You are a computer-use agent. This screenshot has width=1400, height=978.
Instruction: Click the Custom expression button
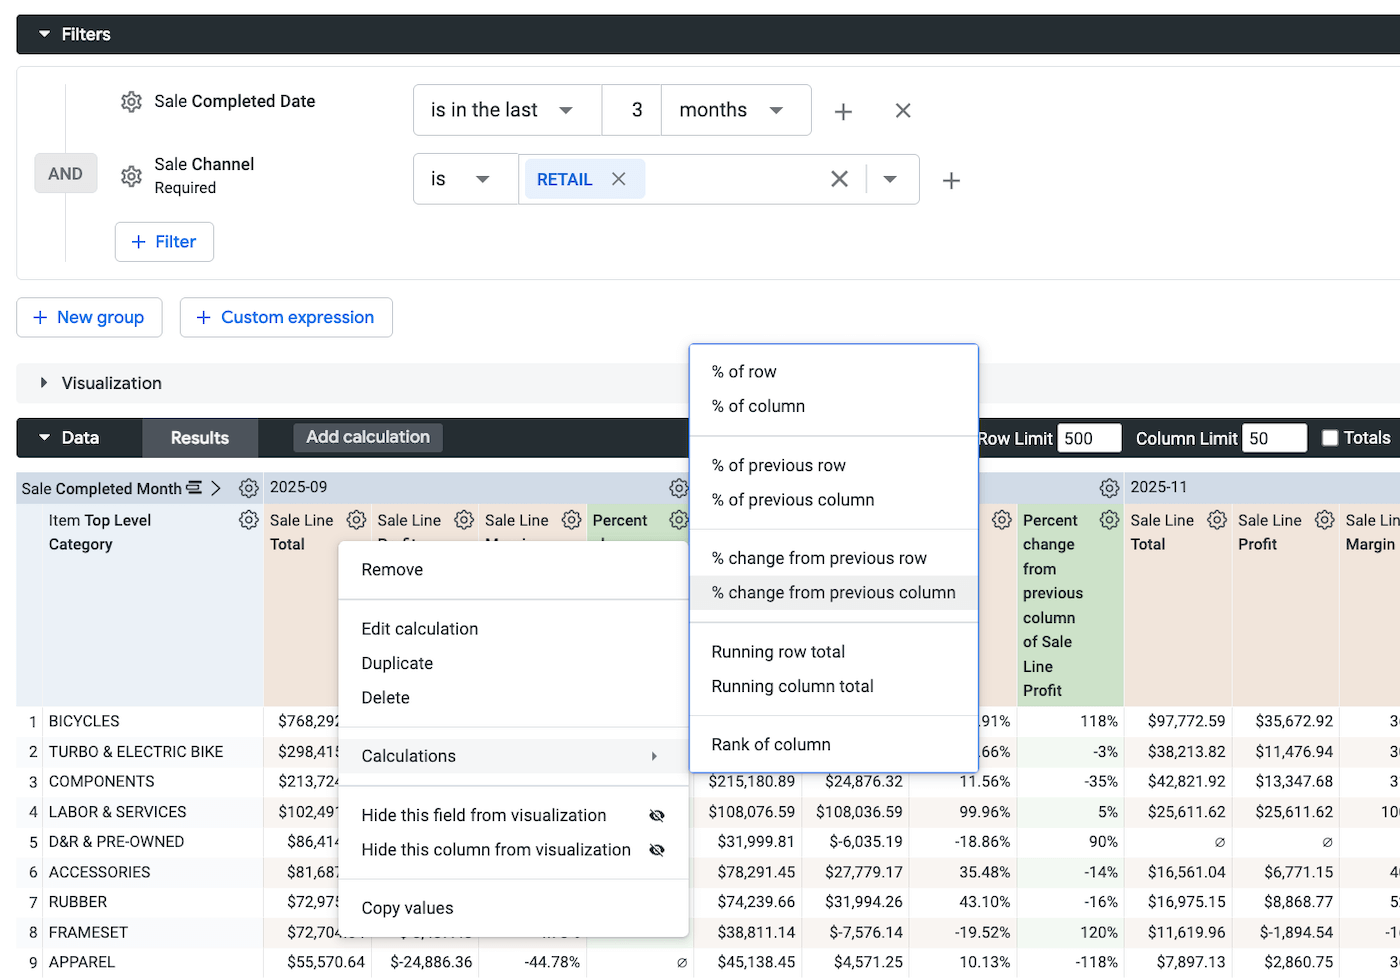(x=286, y=317)
